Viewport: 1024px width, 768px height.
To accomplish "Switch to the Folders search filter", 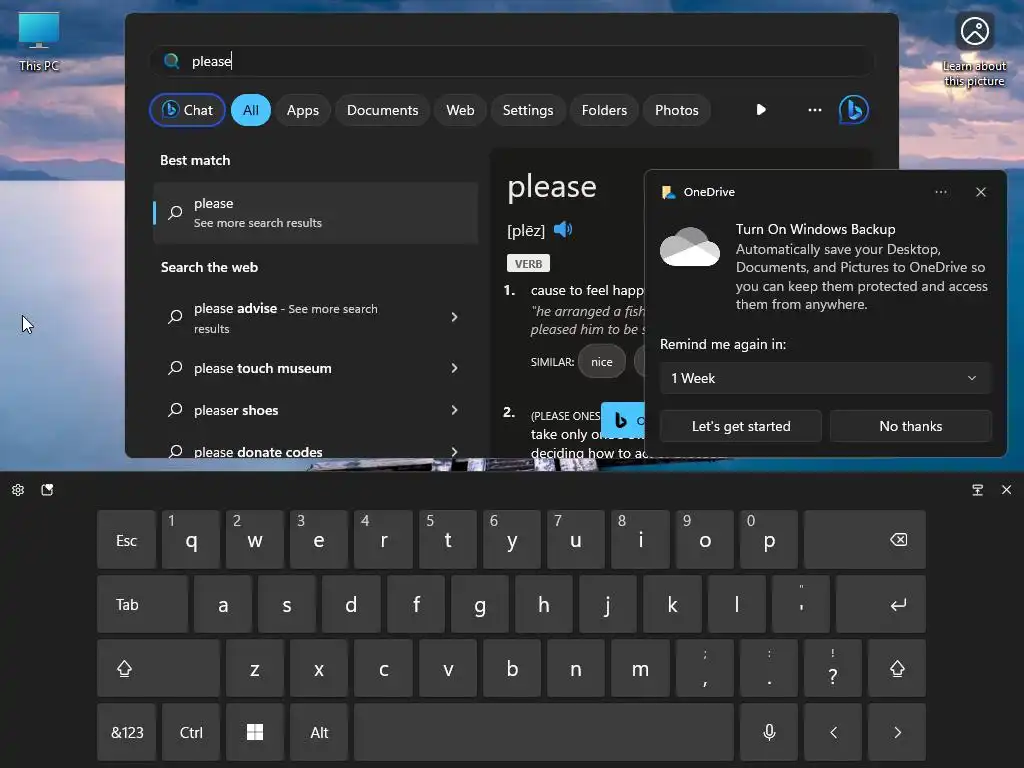I will point(605,110).
